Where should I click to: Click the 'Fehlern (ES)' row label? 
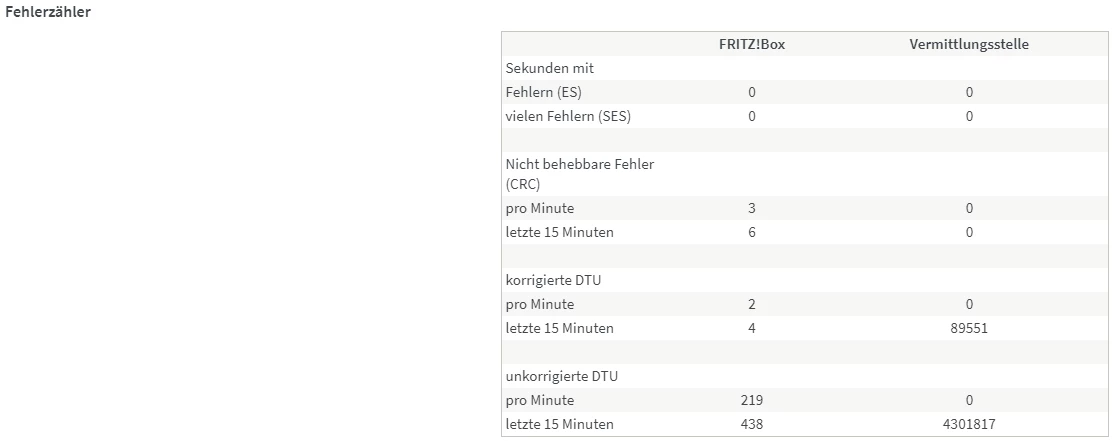[x=544, y=92]
